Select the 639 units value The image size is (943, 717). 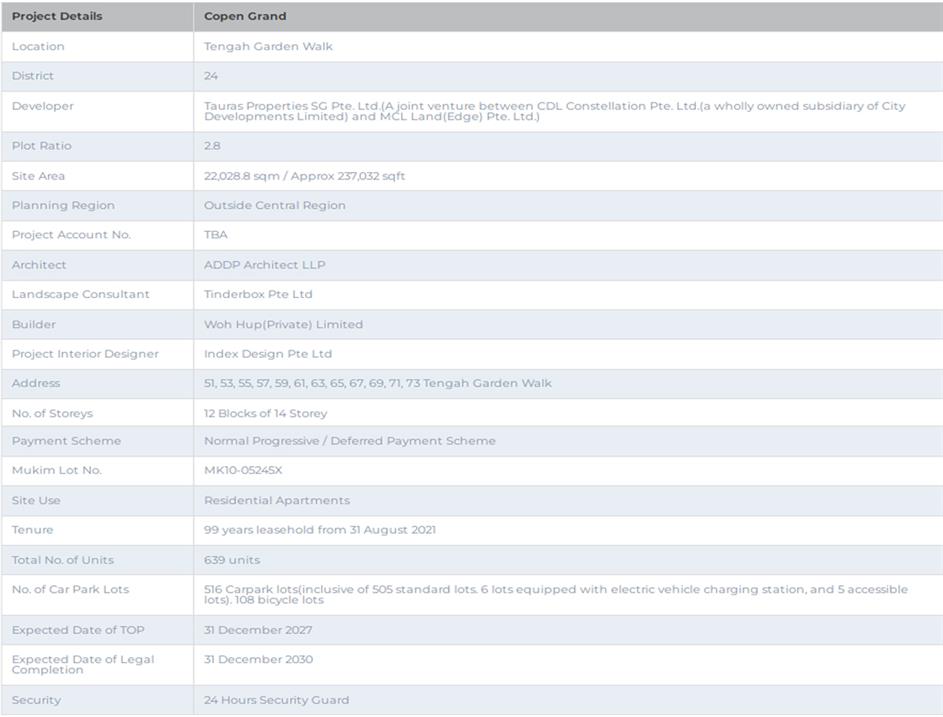(231, 560)
